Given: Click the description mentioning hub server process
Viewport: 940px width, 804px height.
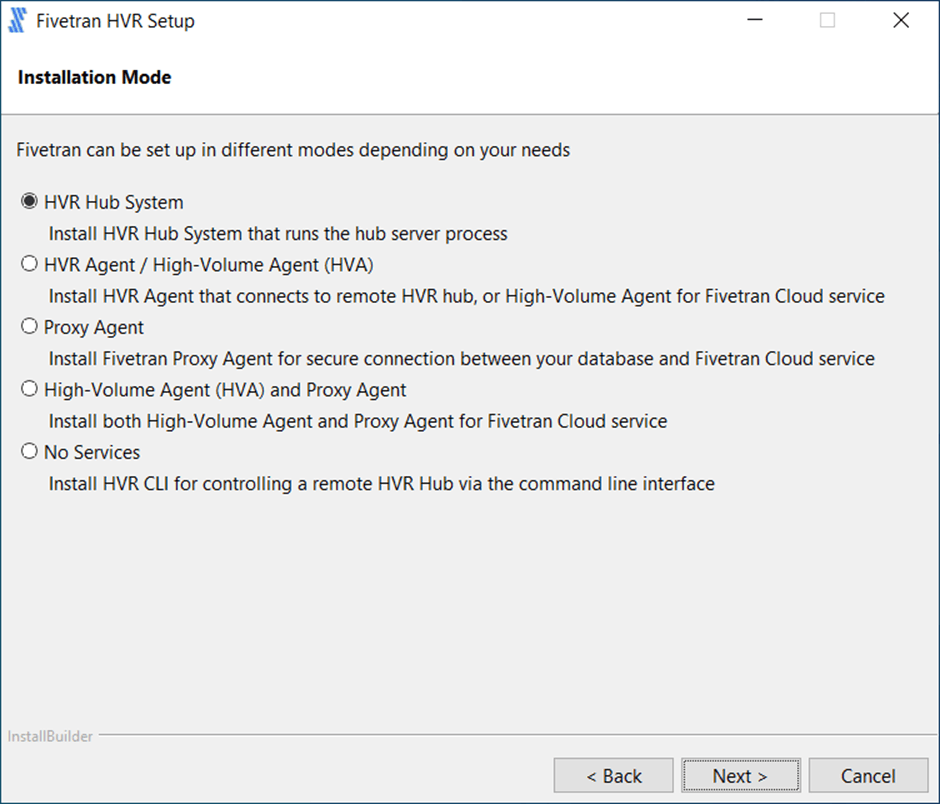Looking at the screenshot, I should (278, 234).
